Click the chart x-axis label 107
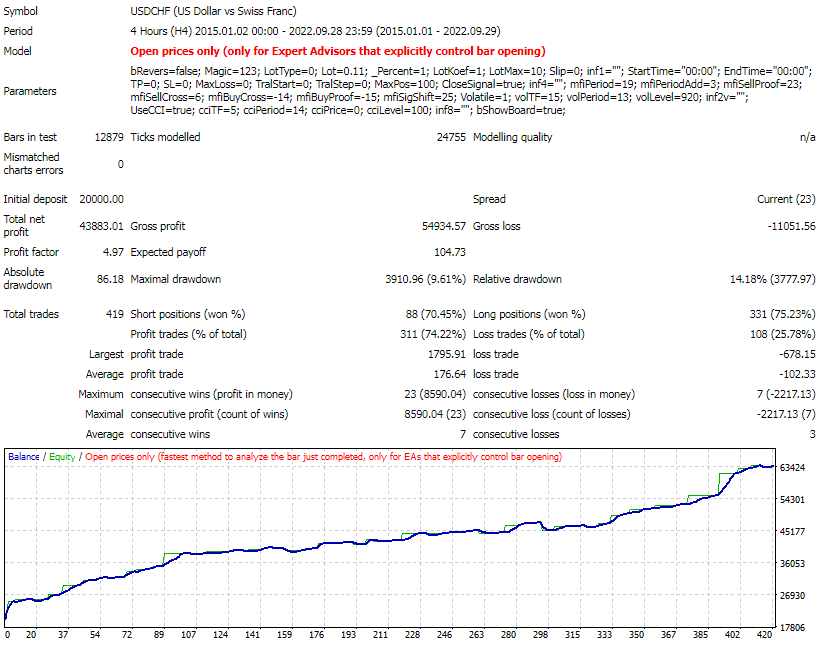This screenshot has height=645, width=824. tap(188, 635)
